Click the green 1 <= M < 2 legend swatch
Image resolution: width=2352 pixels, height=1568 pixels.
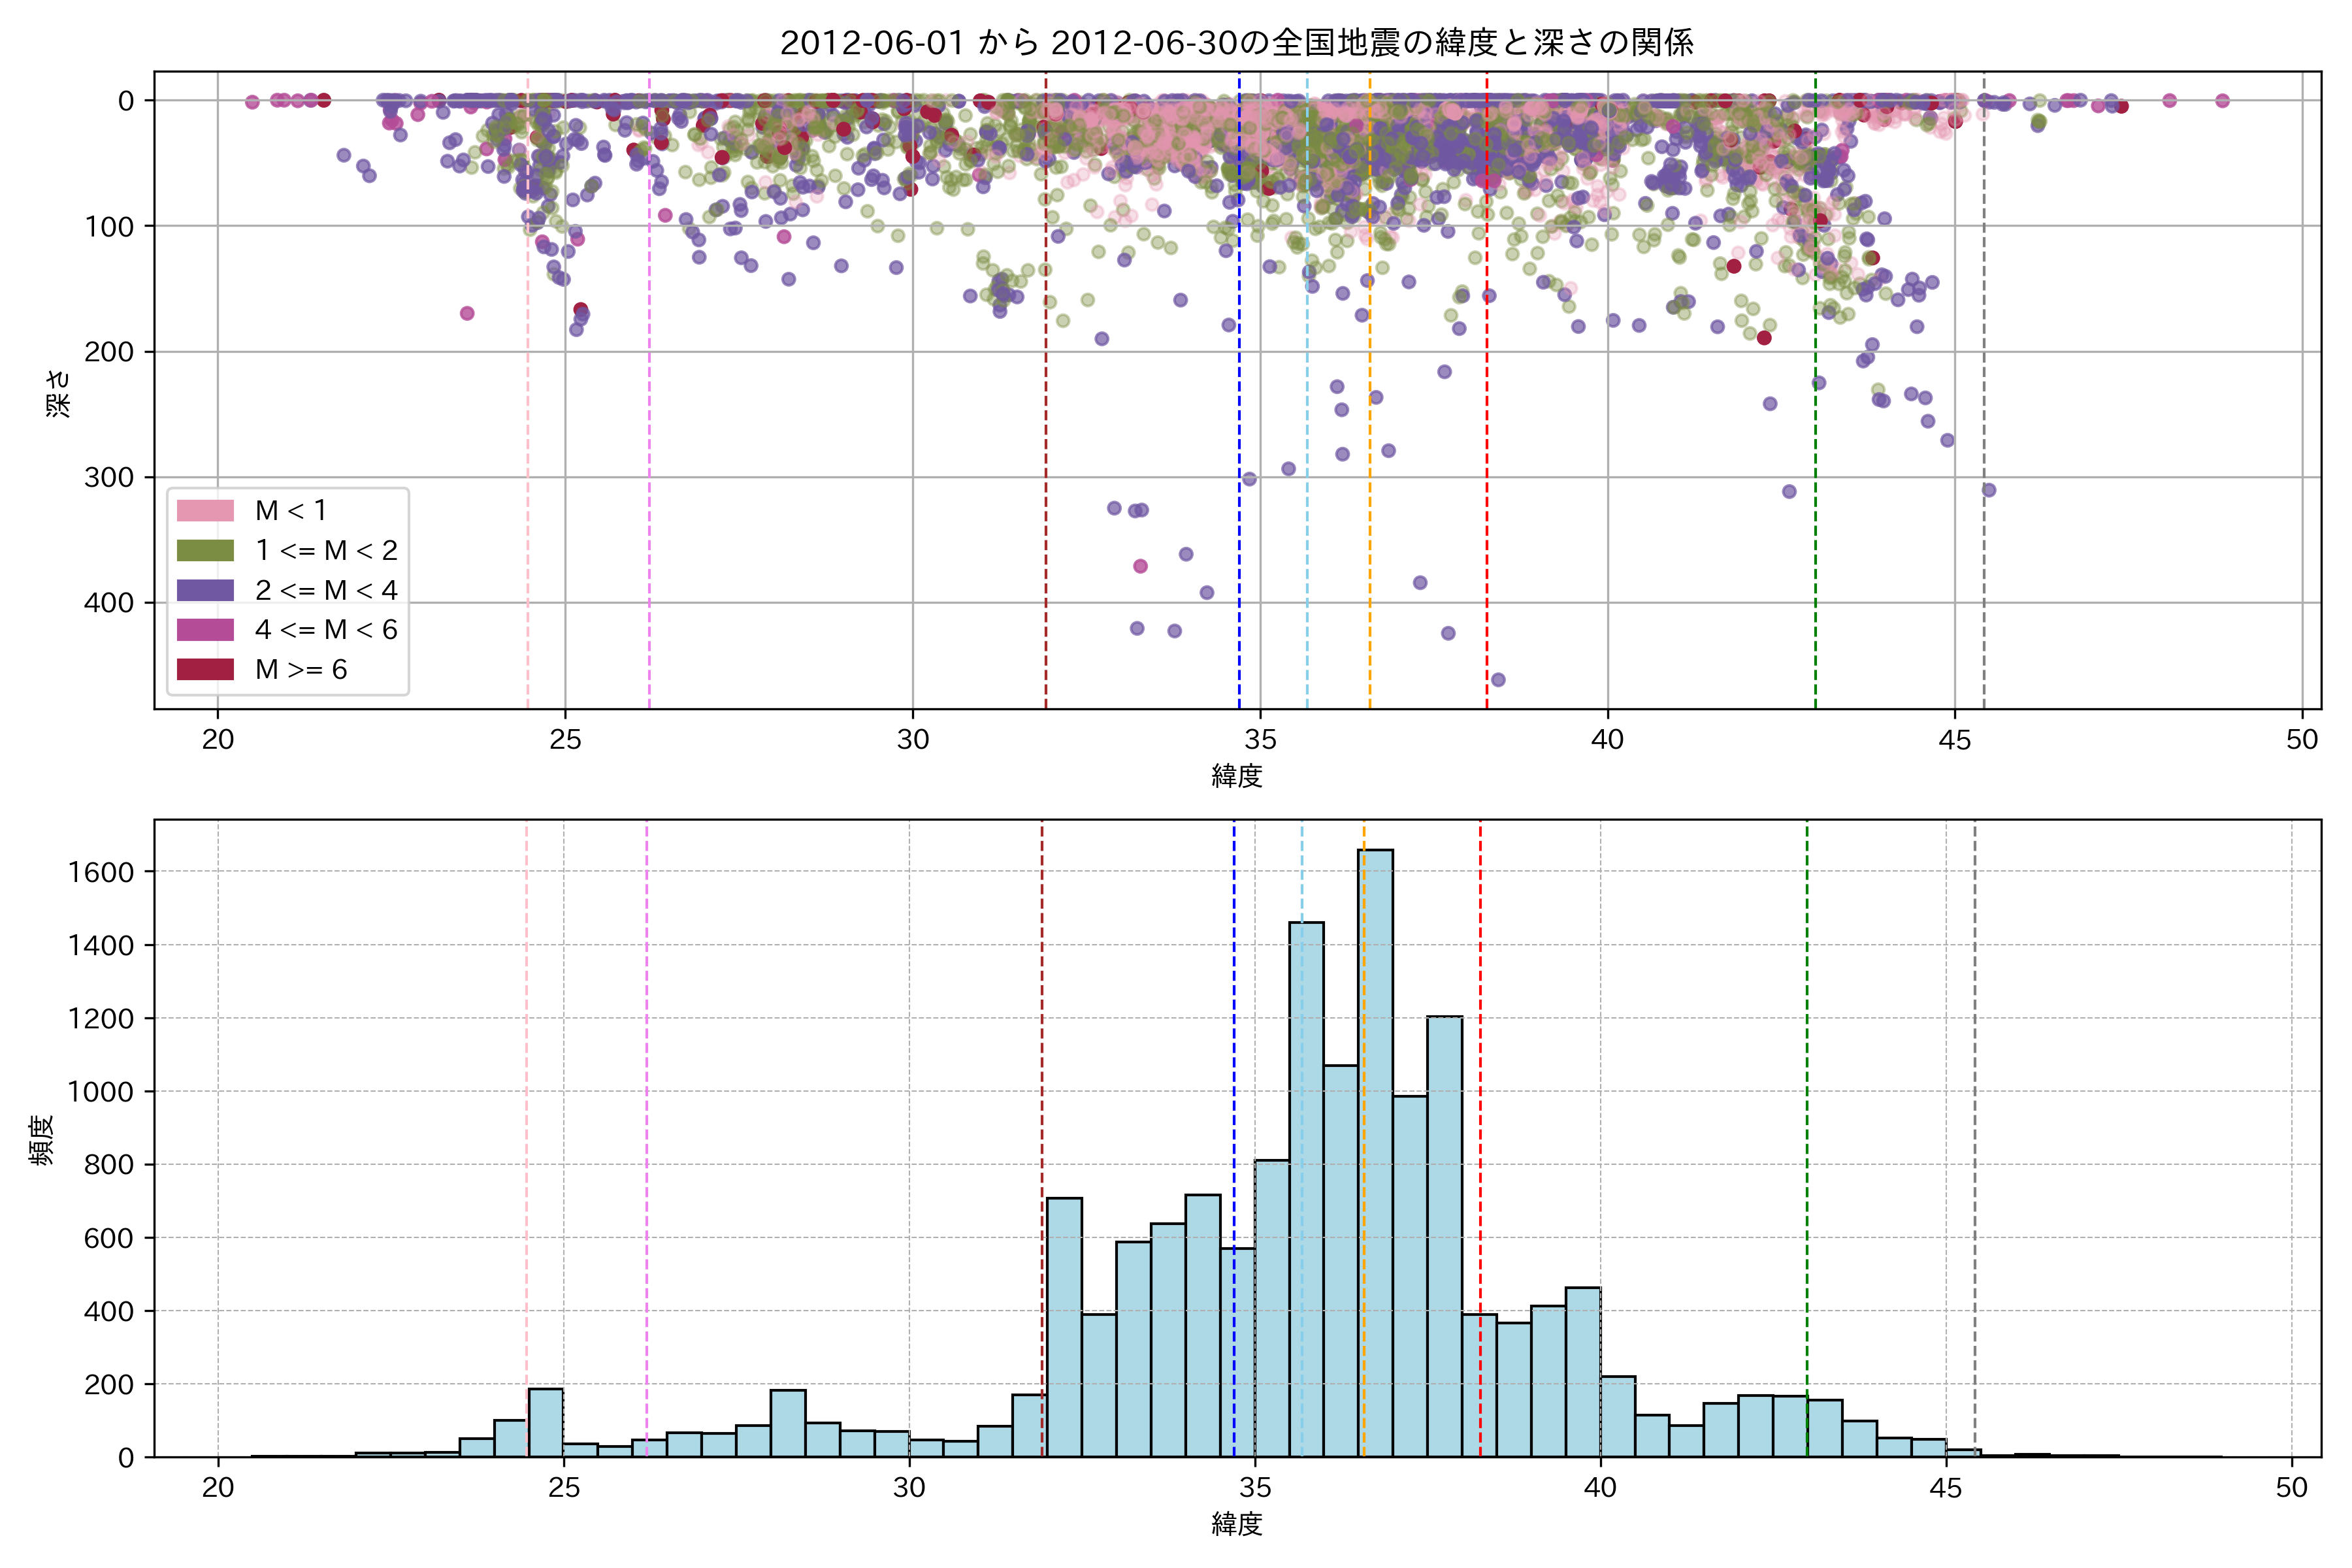[x=205, y=551]
